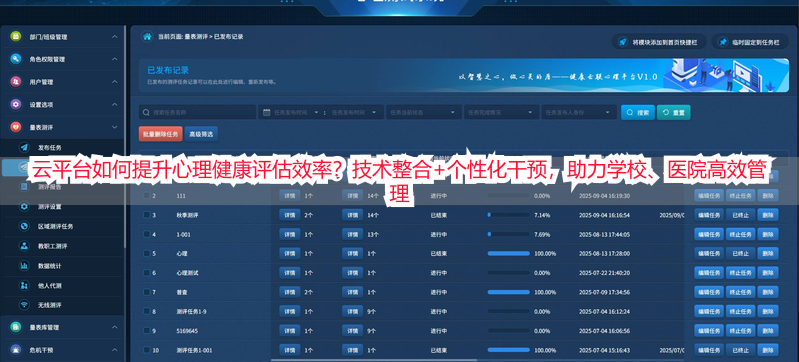Click the 100.00% progress bar of 普查
Screen dimensions: 799x362
click(509, 292)
